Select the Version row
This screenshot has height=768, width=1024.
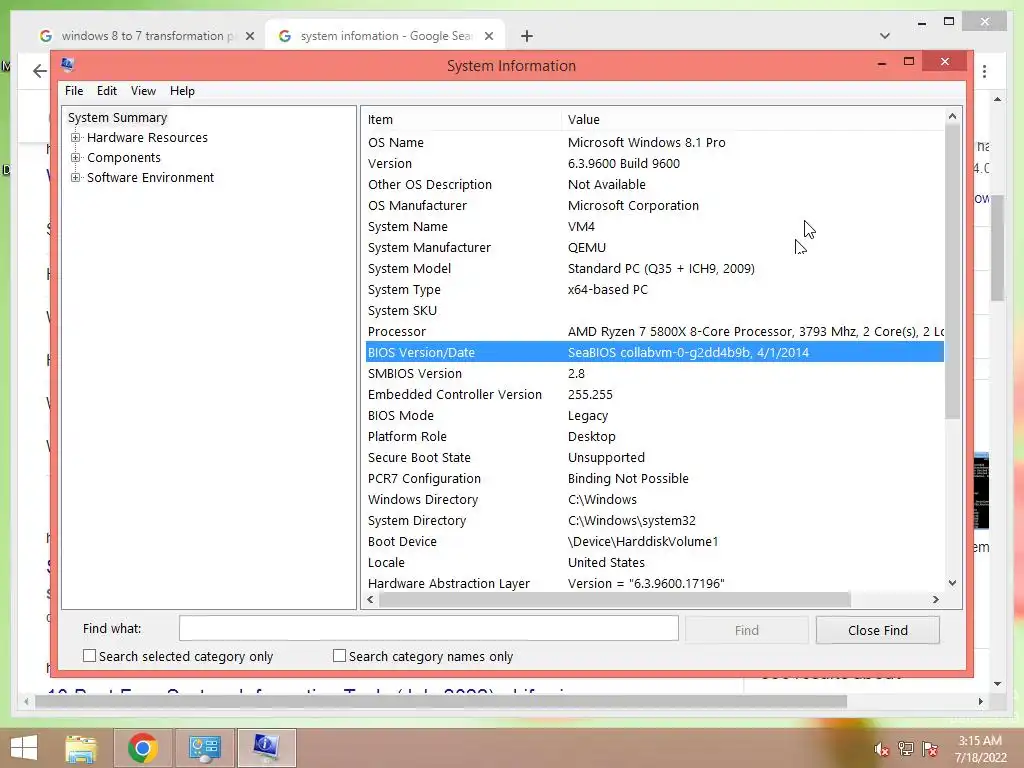pos(654,163)
